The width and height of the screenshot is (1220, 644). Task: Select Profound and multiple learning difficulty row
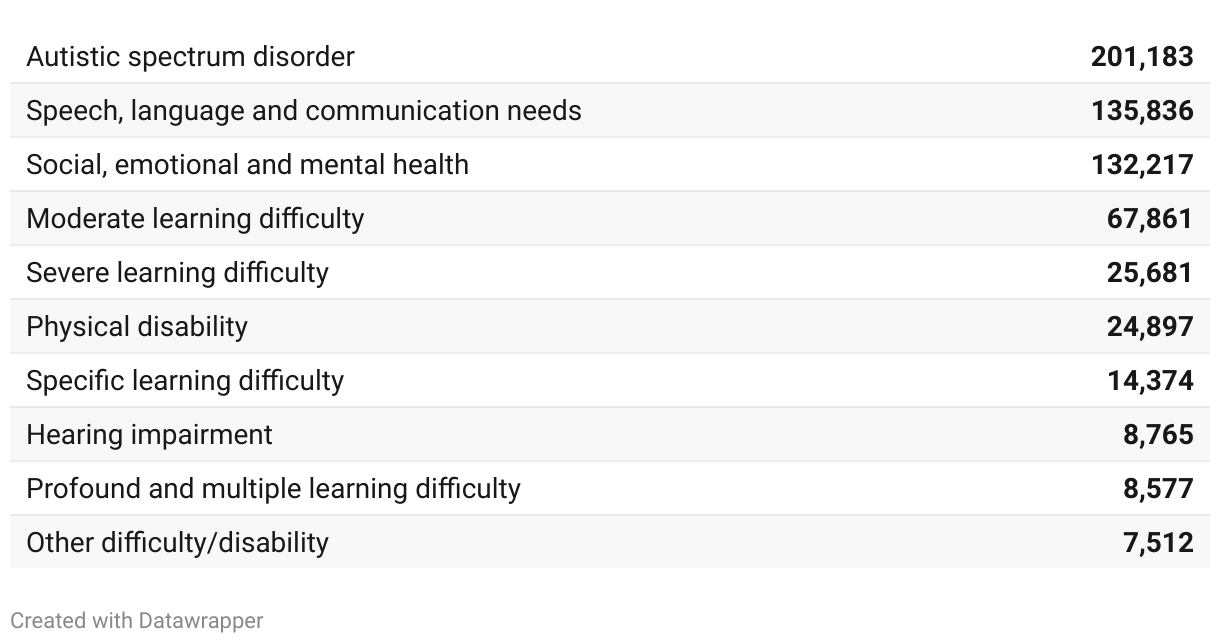[x=610, y=488]
